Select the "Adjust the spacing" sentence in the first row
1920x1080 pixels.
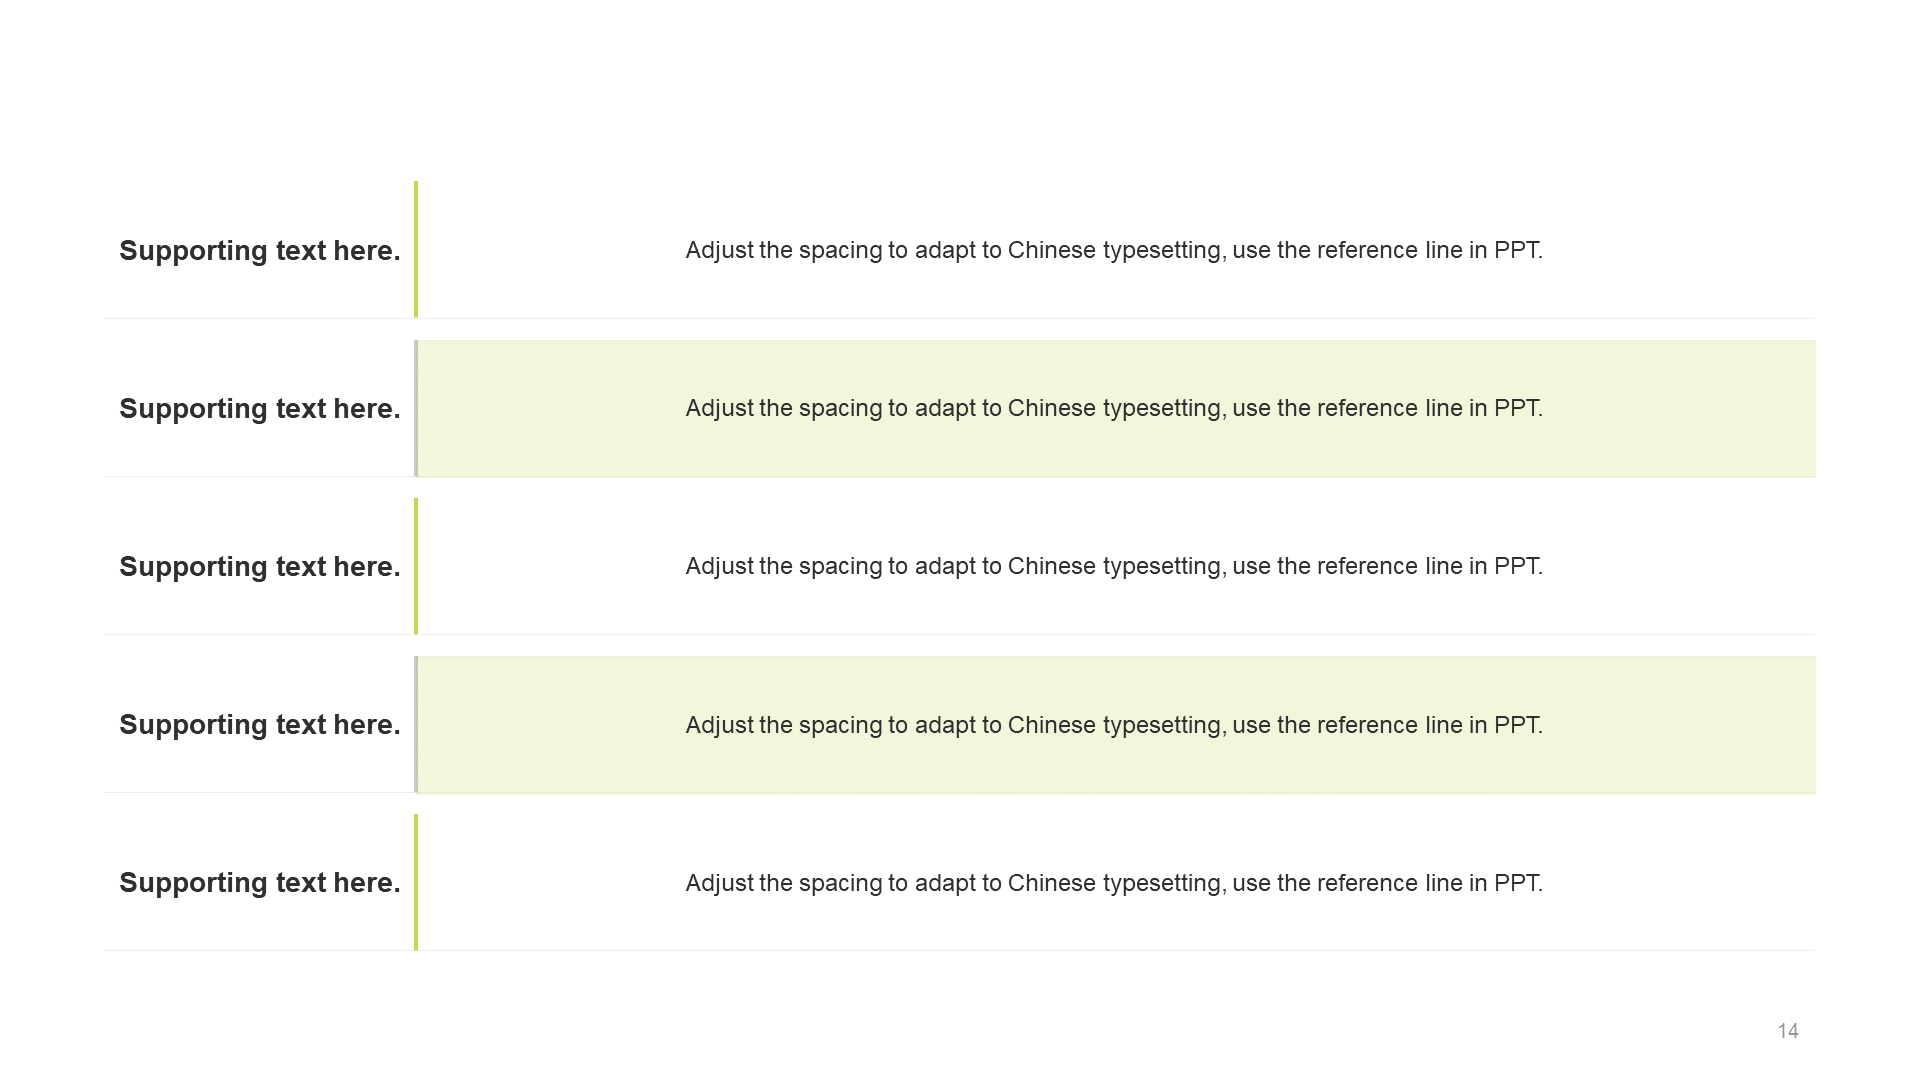tap(1113, 250)
